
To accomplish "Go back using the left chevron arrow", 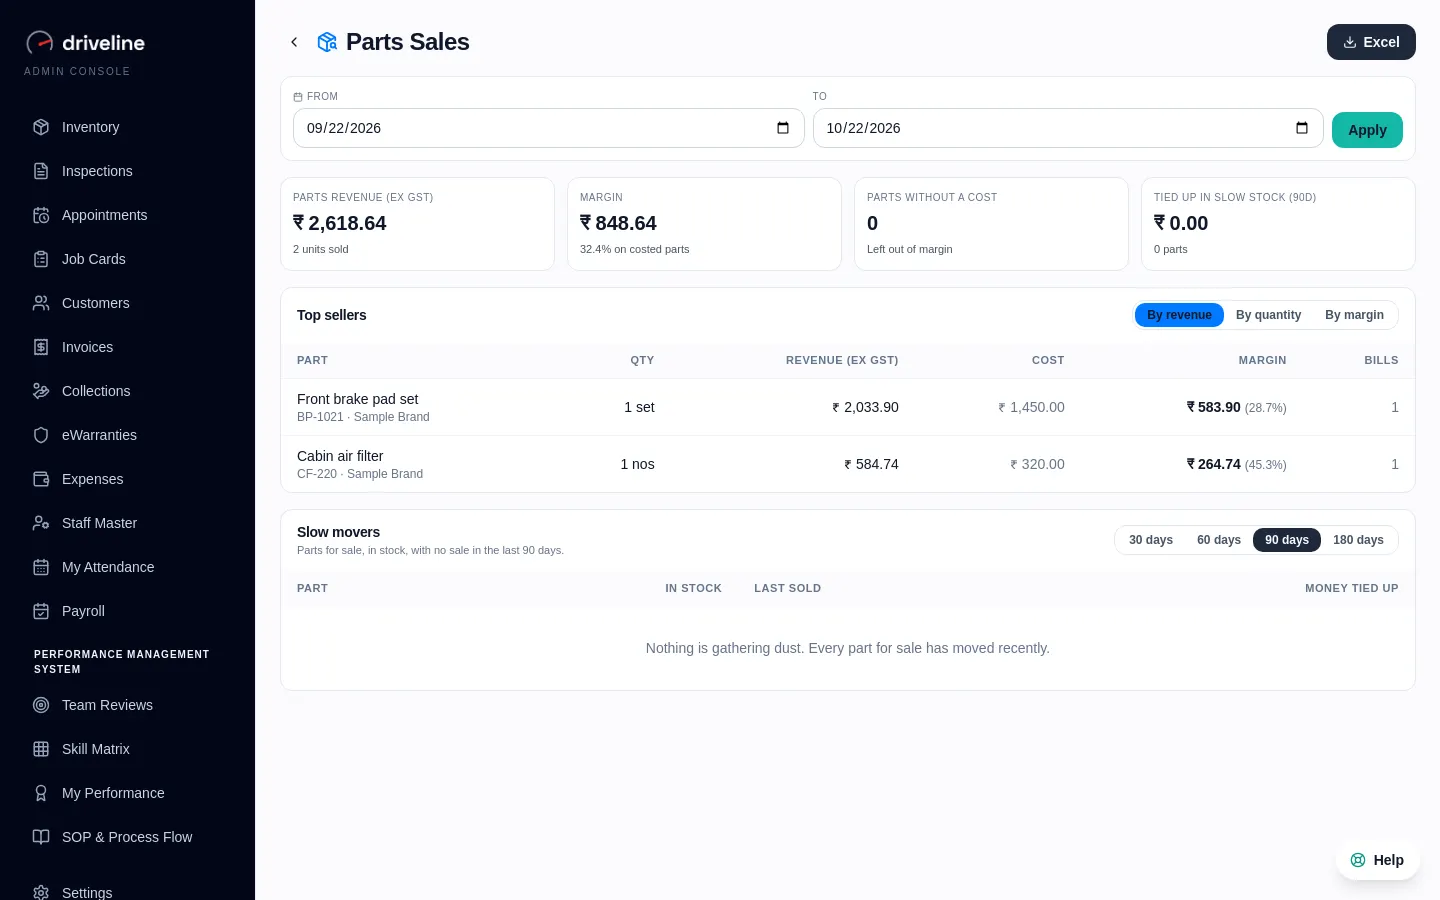I will pyautogui.click(x=294, y=42).
